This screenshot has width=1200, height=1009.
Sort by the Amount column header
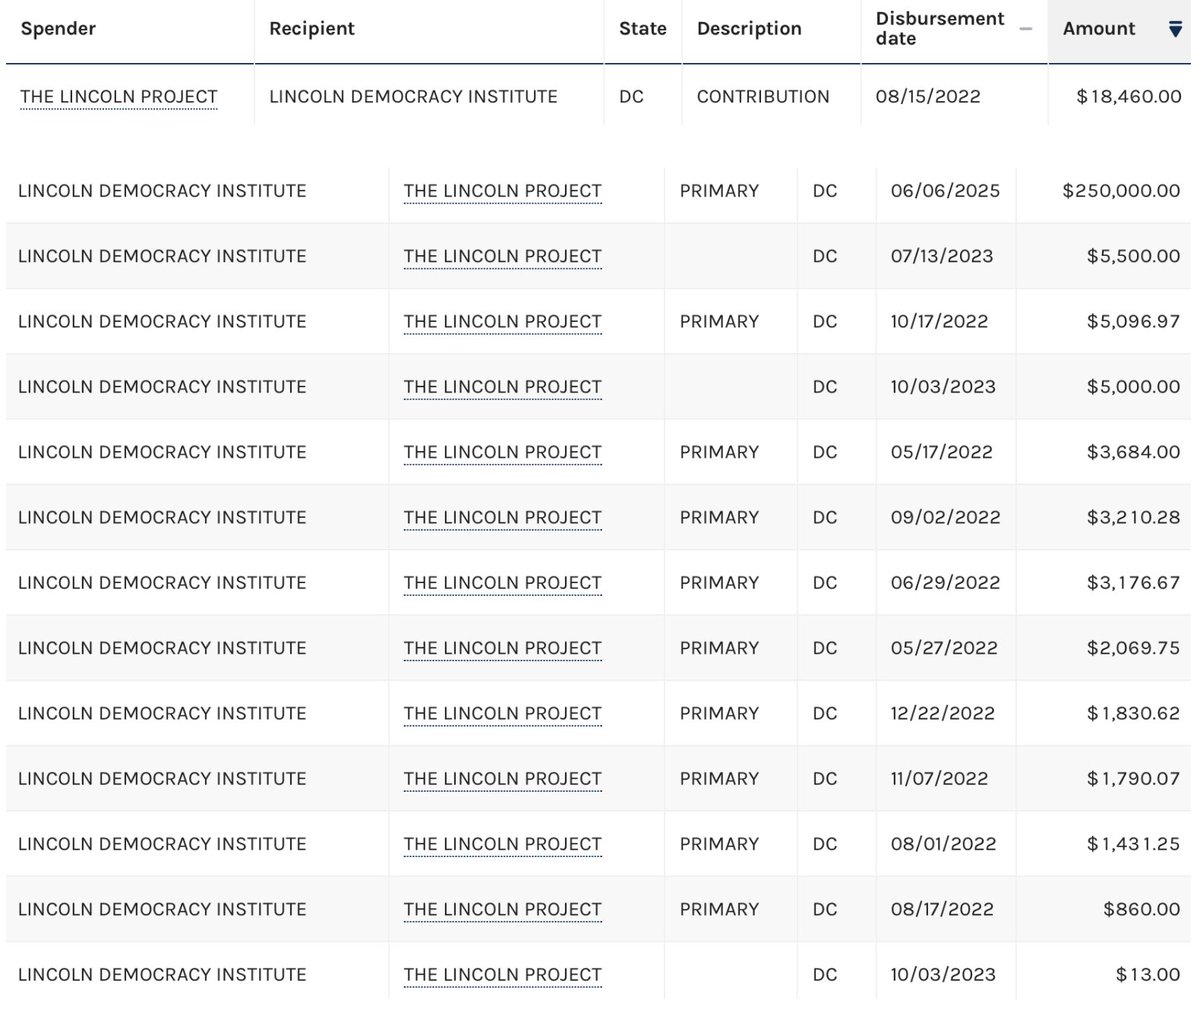coord(1099,29)
